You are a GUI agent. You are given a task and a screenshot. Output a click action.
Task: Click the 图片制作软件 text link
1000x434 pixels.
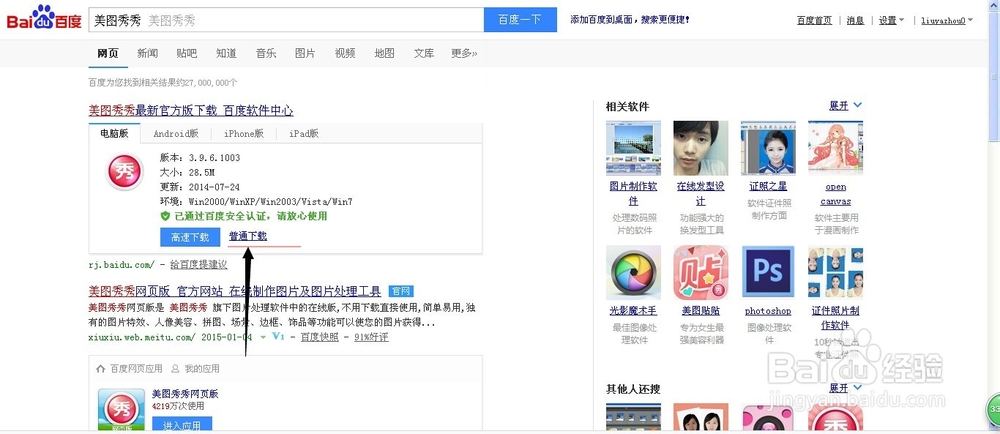pos(633,193)
